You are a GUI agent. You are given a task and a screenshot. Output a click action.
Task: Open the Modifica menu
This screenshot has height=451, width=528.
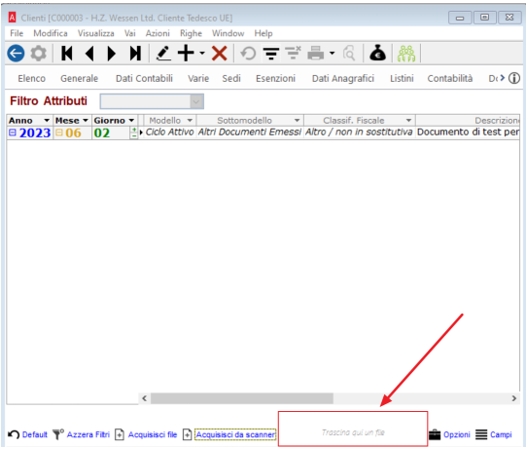[x=50, y=33]
